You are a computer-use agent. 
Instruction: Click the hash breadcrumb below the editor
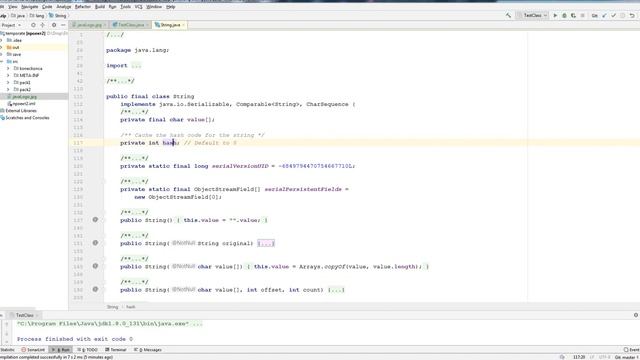pos(131,307)
